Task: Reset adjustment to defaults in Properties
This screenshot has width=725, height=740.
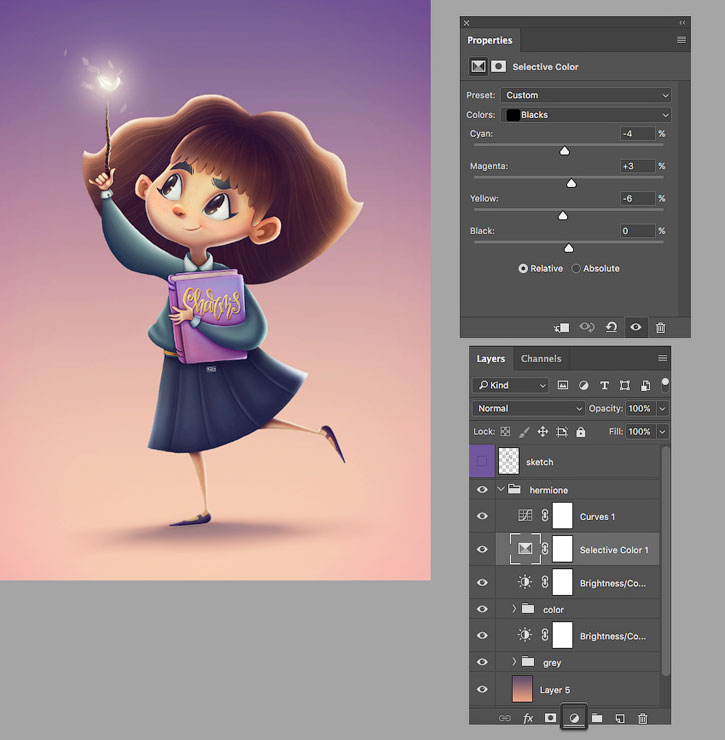Action: tap(611, 327)
